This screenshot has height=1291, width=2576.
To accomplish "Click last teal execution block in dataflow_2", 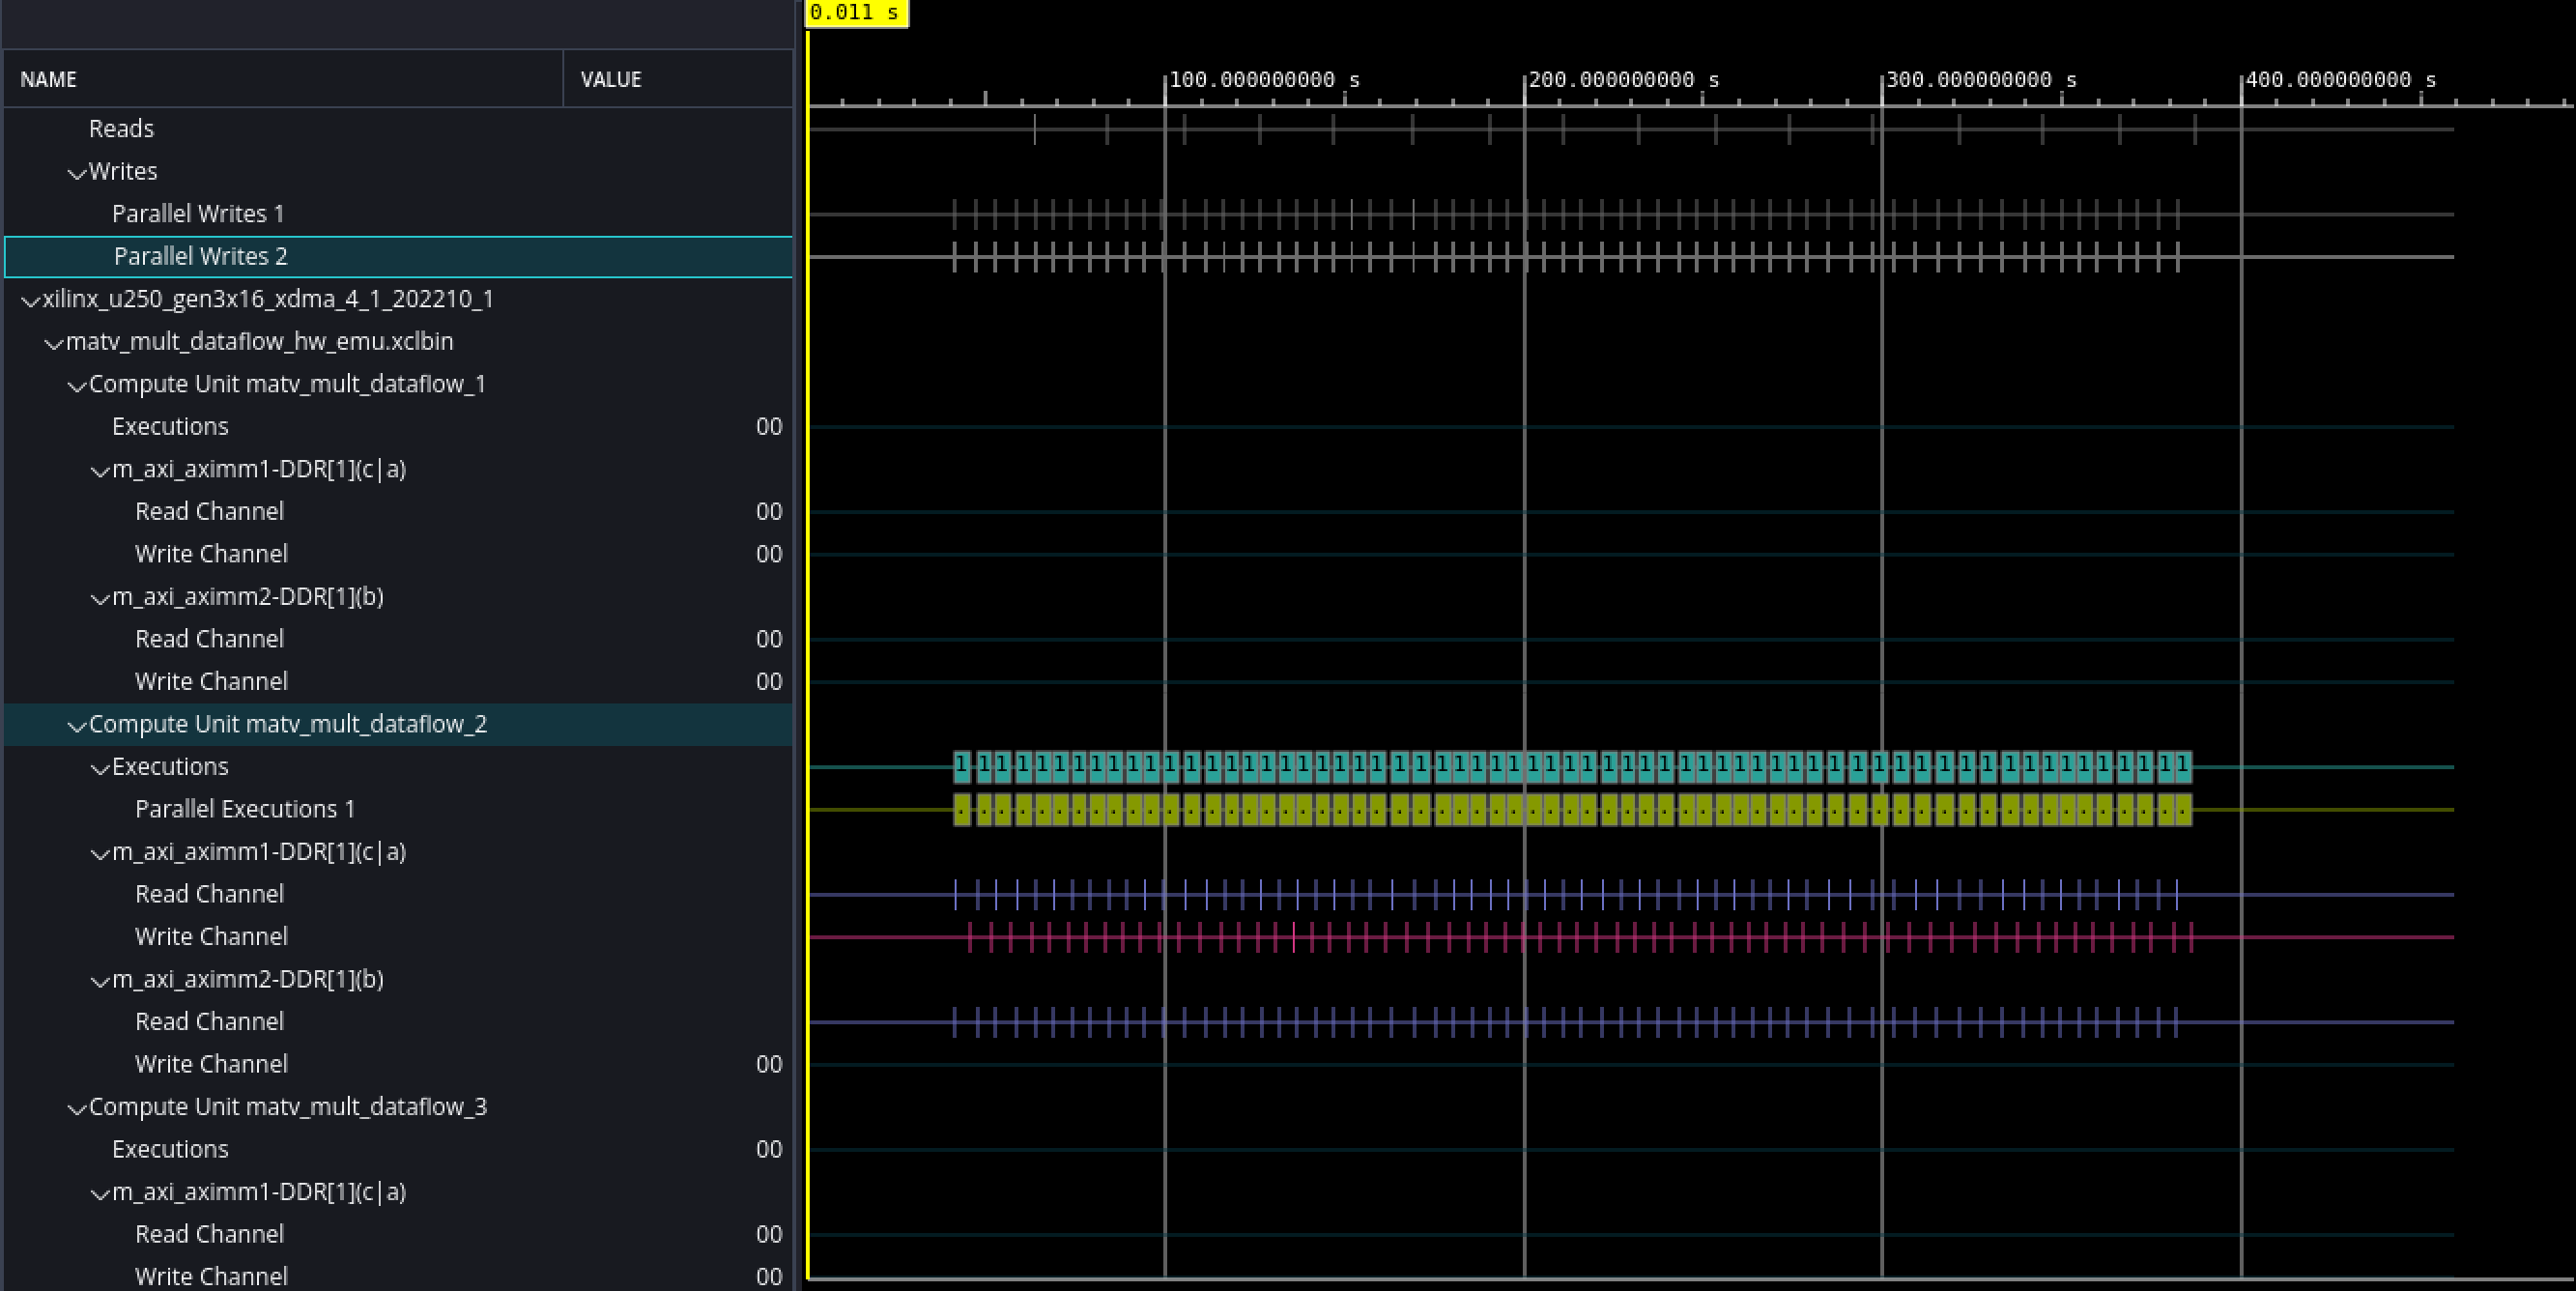I will pos(2183,767).
